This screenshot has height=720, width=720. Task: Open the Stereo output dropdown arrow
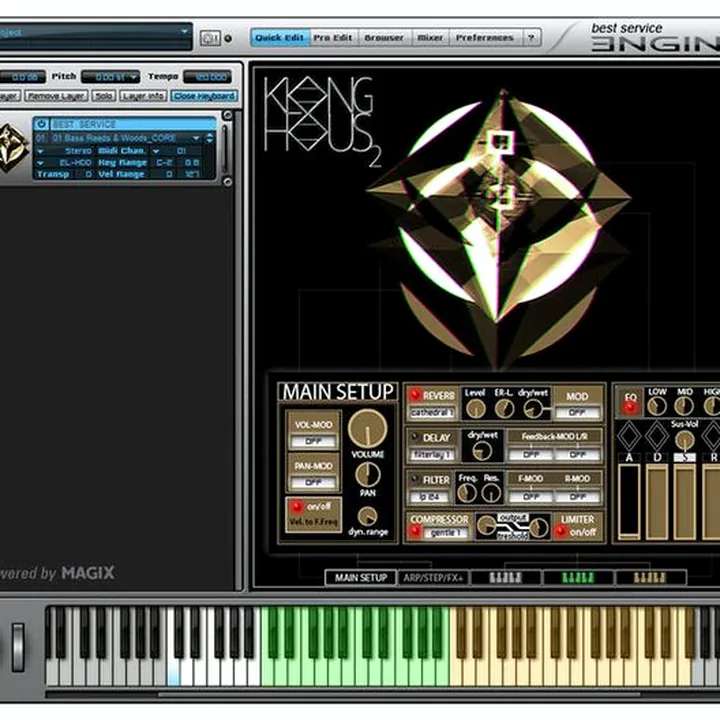pyautogui.click(x=40, y=151)
